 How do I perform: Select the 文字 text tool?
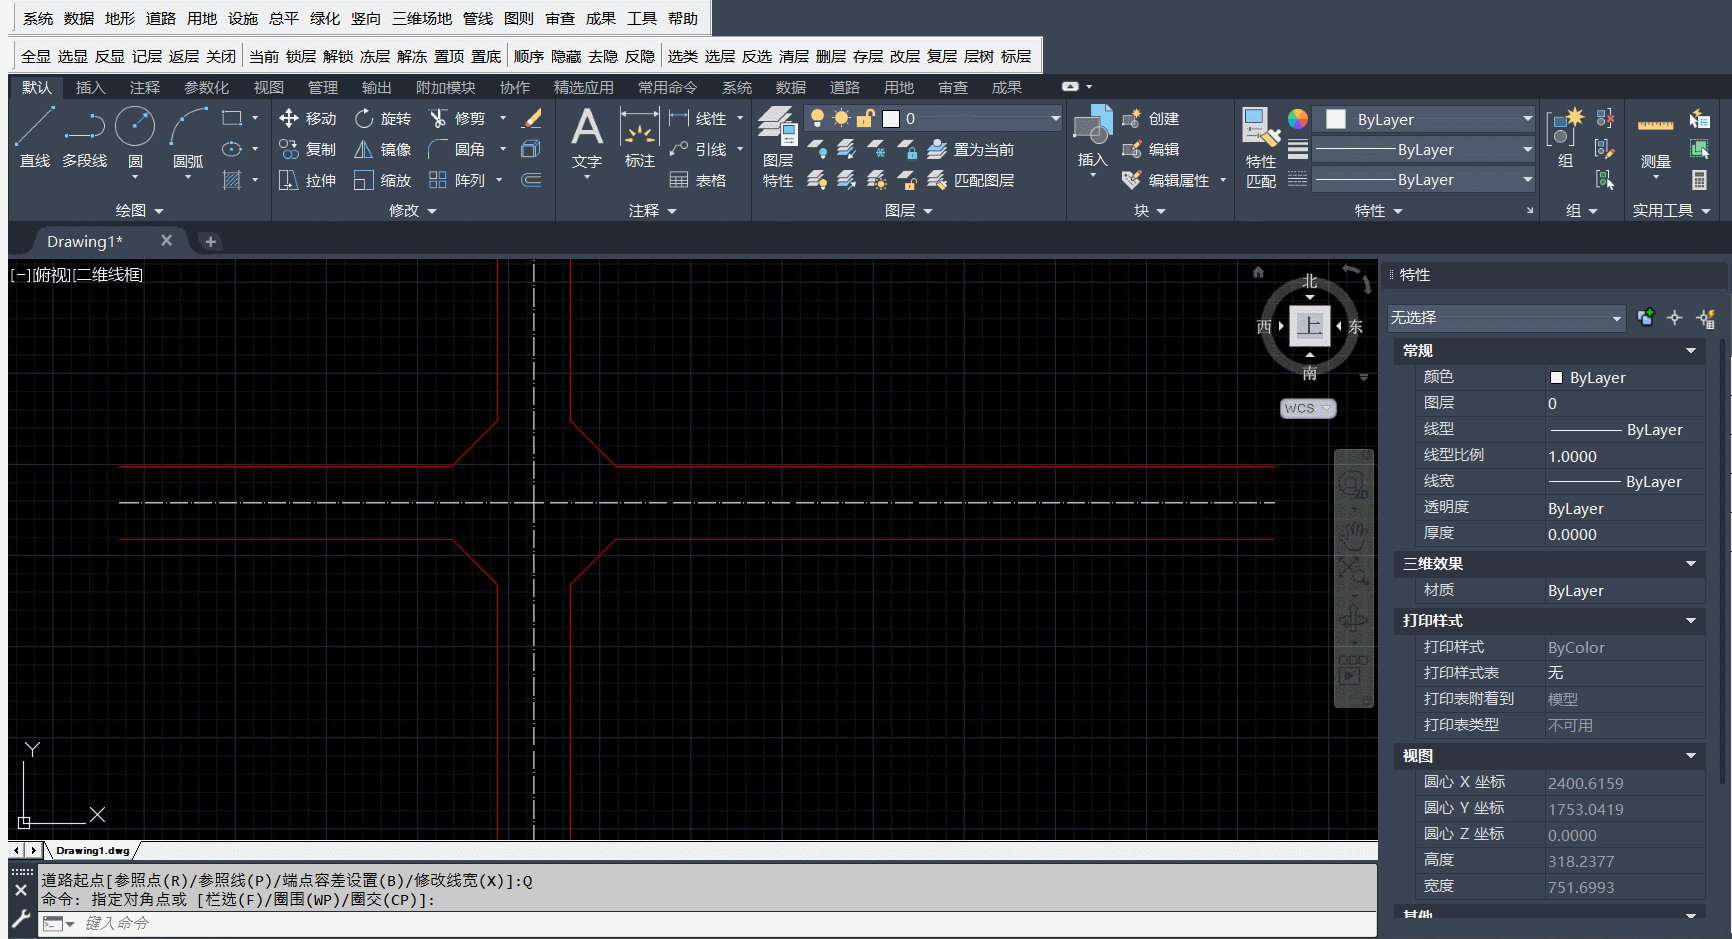587,138
